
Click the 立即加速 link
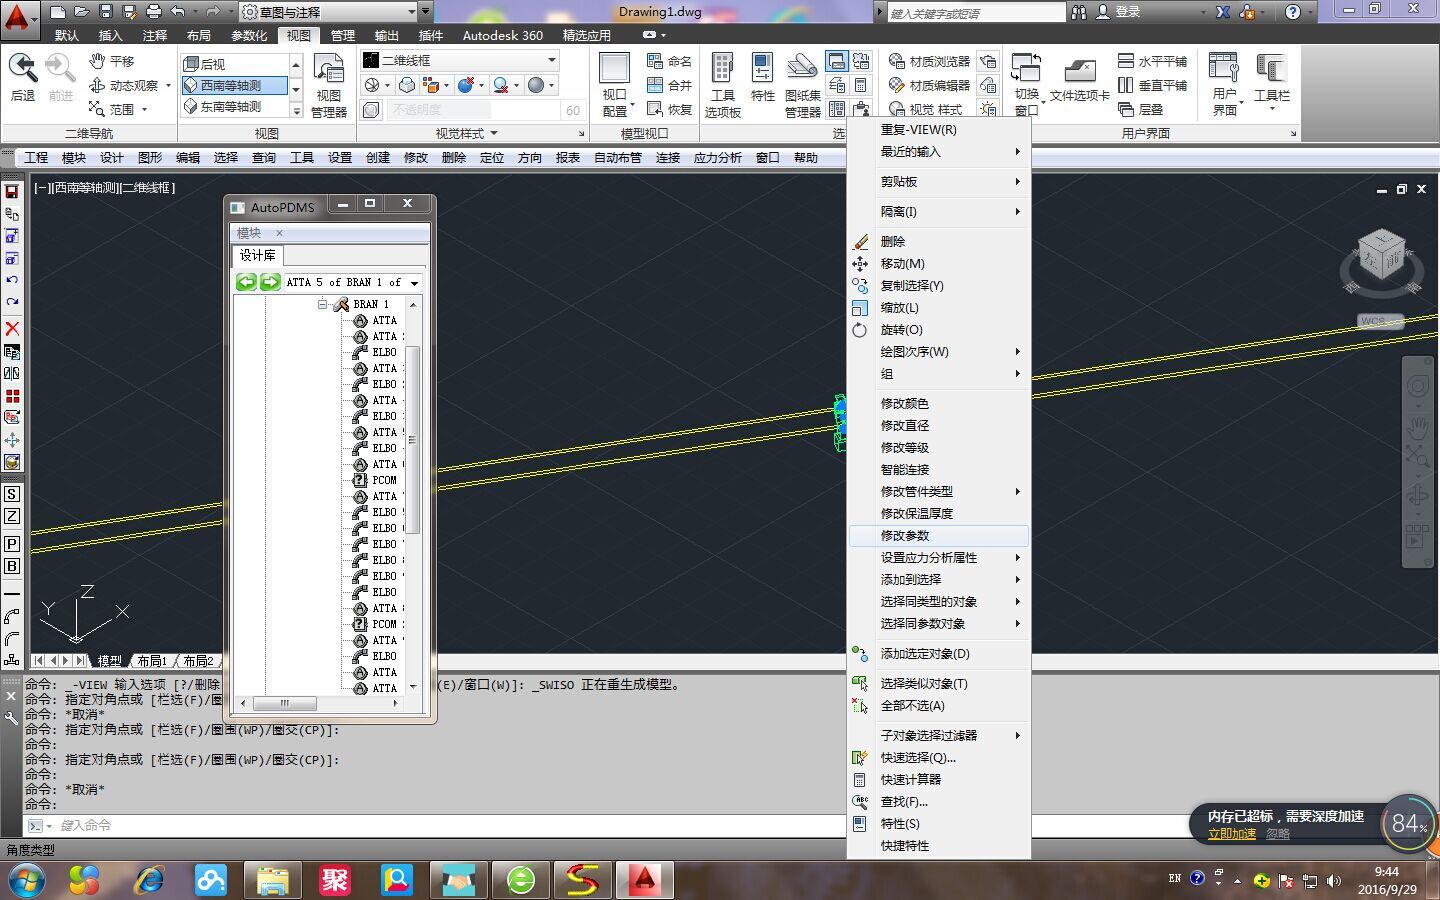tap(1231, 834)
